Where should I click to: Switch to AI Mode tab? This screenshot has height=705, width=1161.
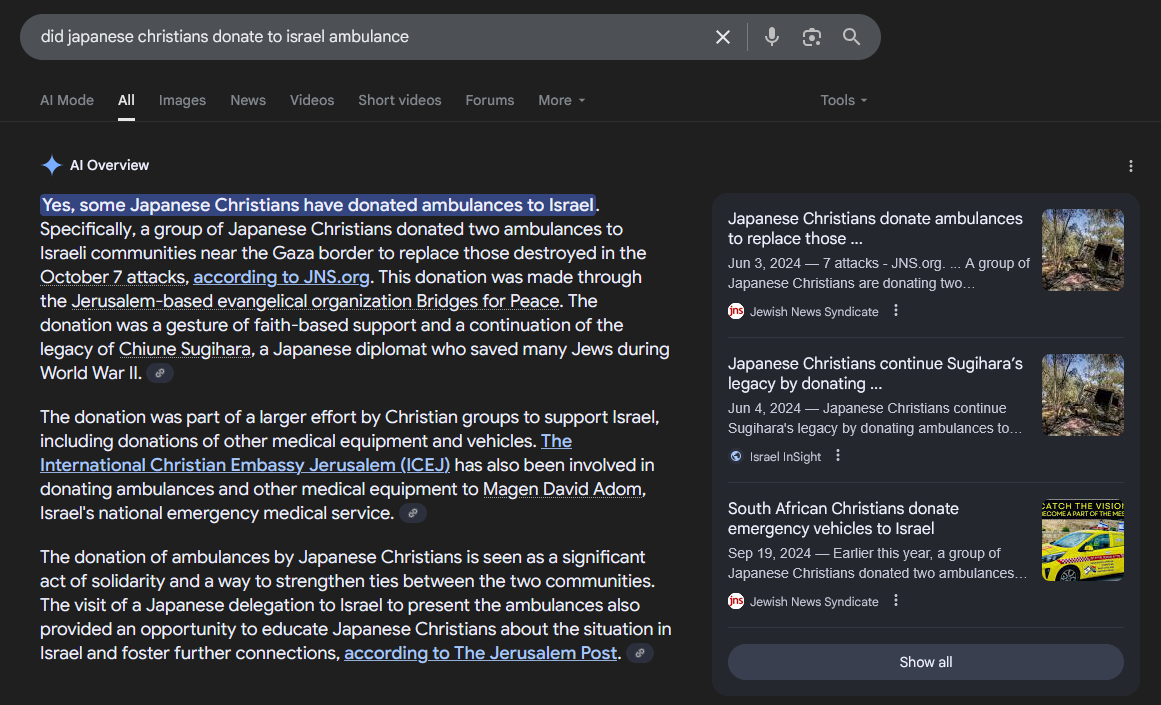click(x=67, y=100)
